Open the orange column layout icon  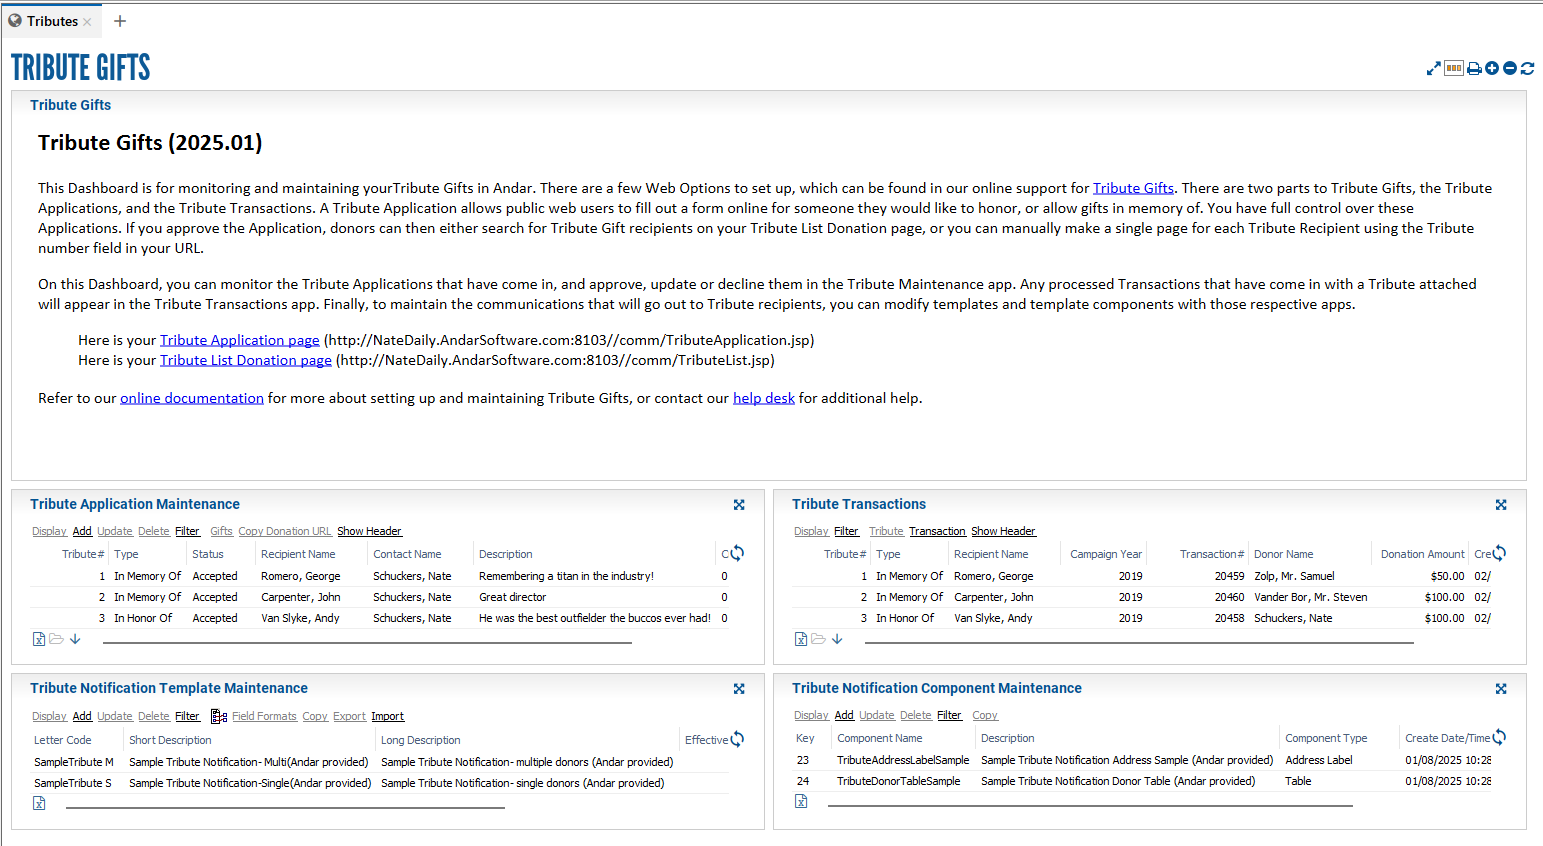tap(1454, 68)
